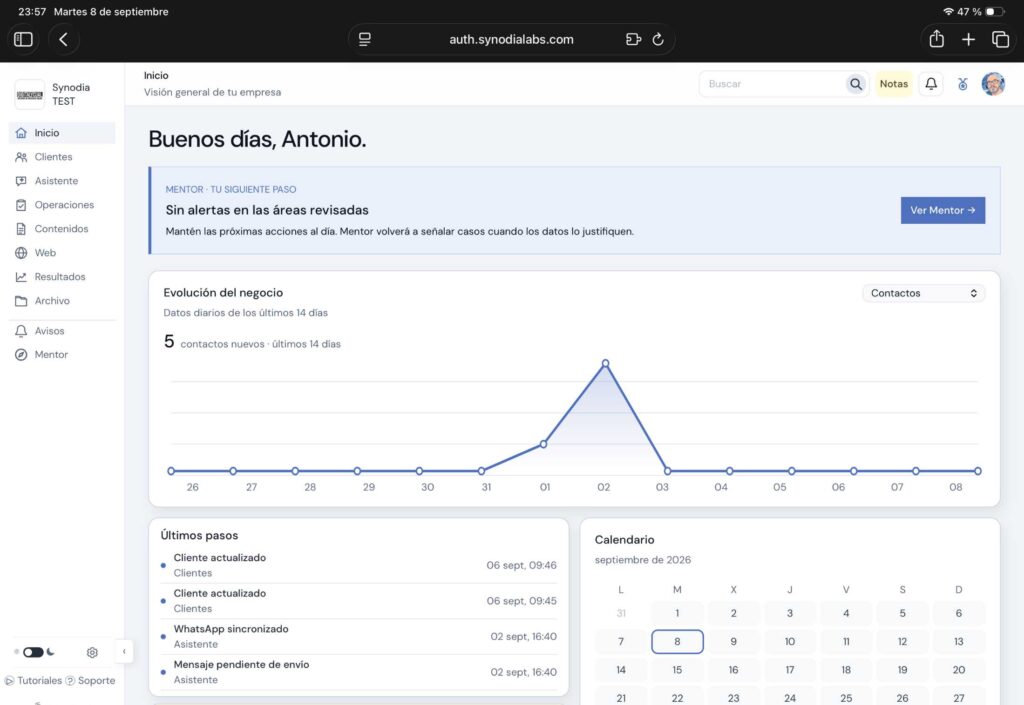Click the moon dark-mode icon
The image size is (1024, 705).
click(x=51, y=652)
